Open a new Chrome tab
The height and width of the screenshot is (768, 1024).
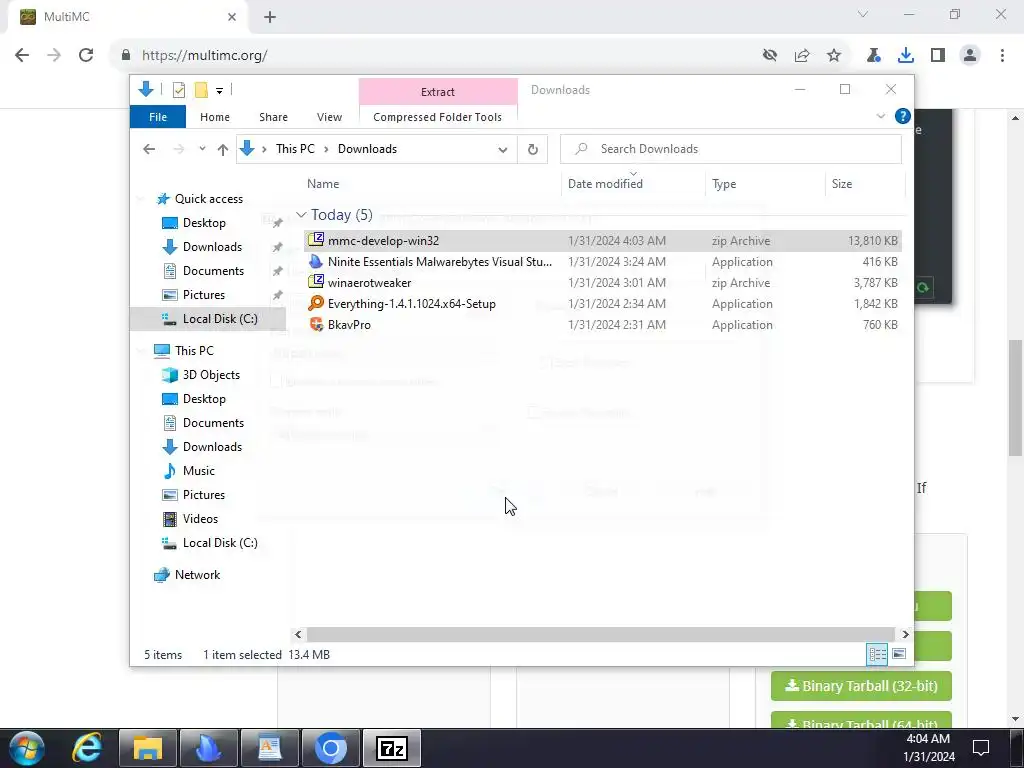(270, 17)
